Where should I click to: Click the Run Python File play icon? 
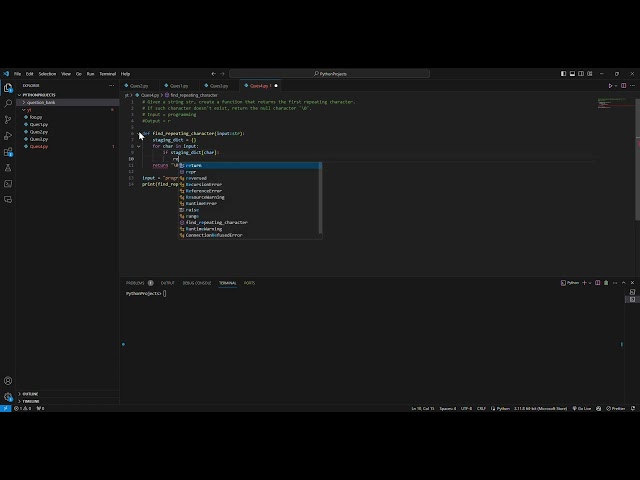(x=610, y=86)
